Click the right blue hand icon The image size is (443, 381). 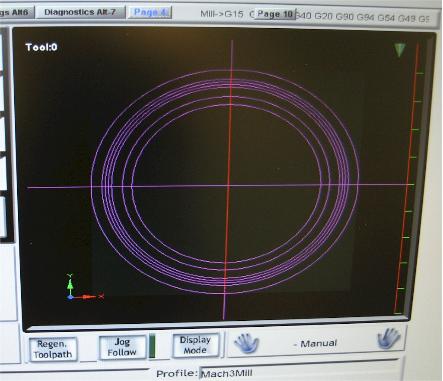pyautogui.click(x=389, y=339)
